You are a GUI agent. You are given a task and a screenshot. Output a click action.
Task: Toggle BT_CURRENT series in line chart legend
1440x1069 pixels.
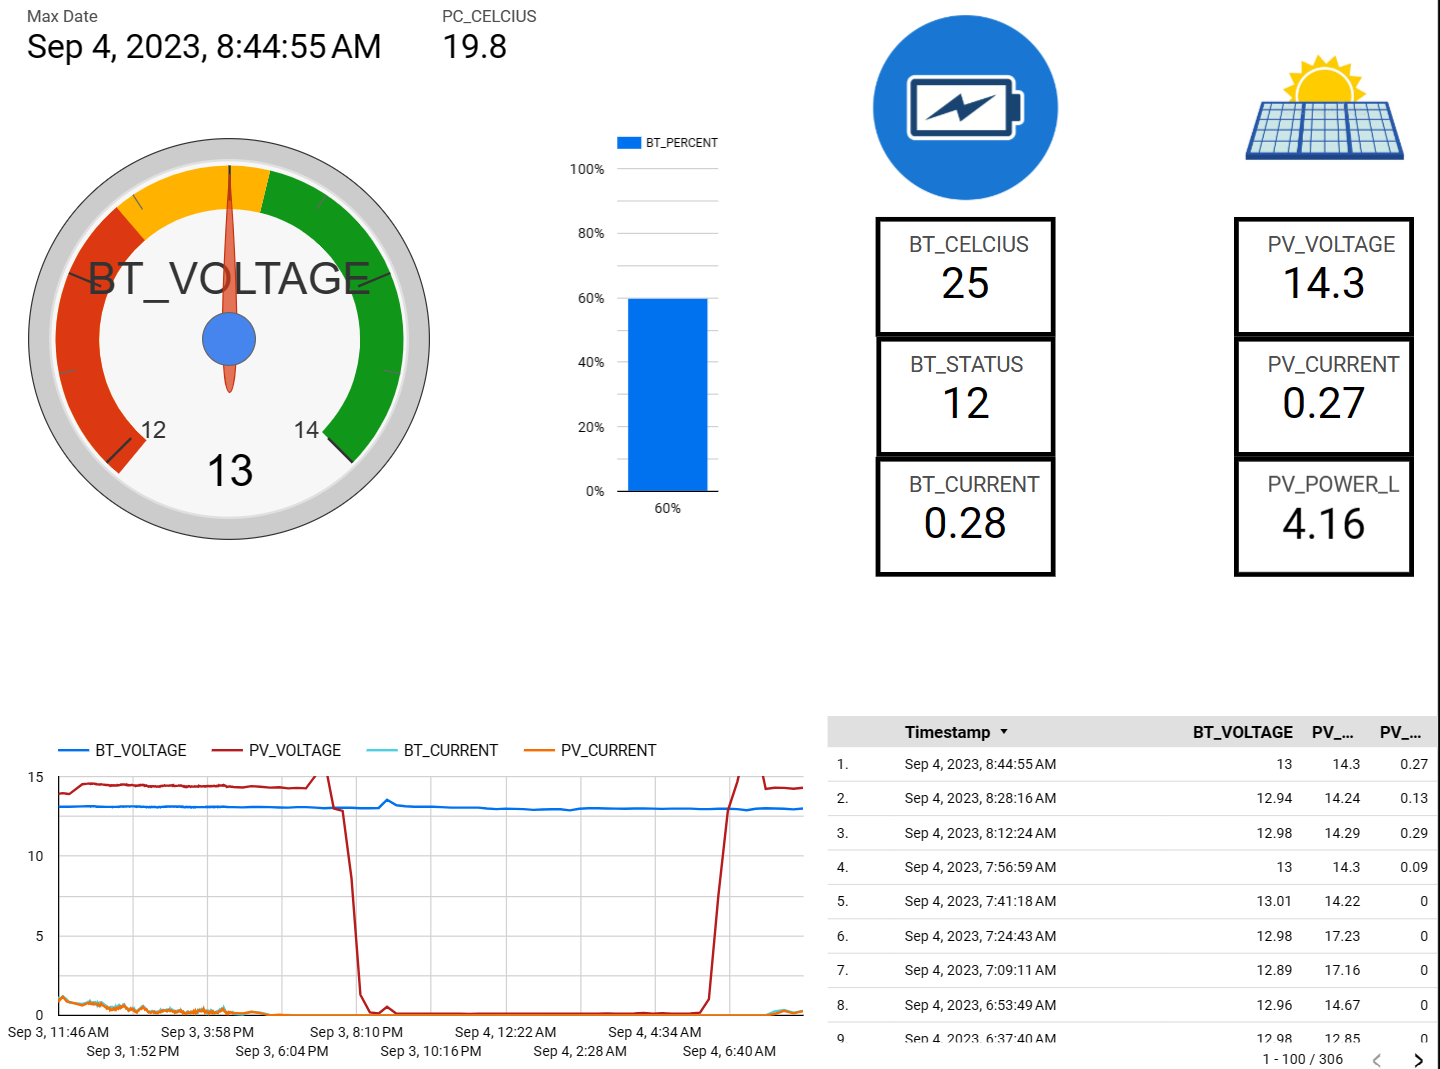[x=432, y=750]
